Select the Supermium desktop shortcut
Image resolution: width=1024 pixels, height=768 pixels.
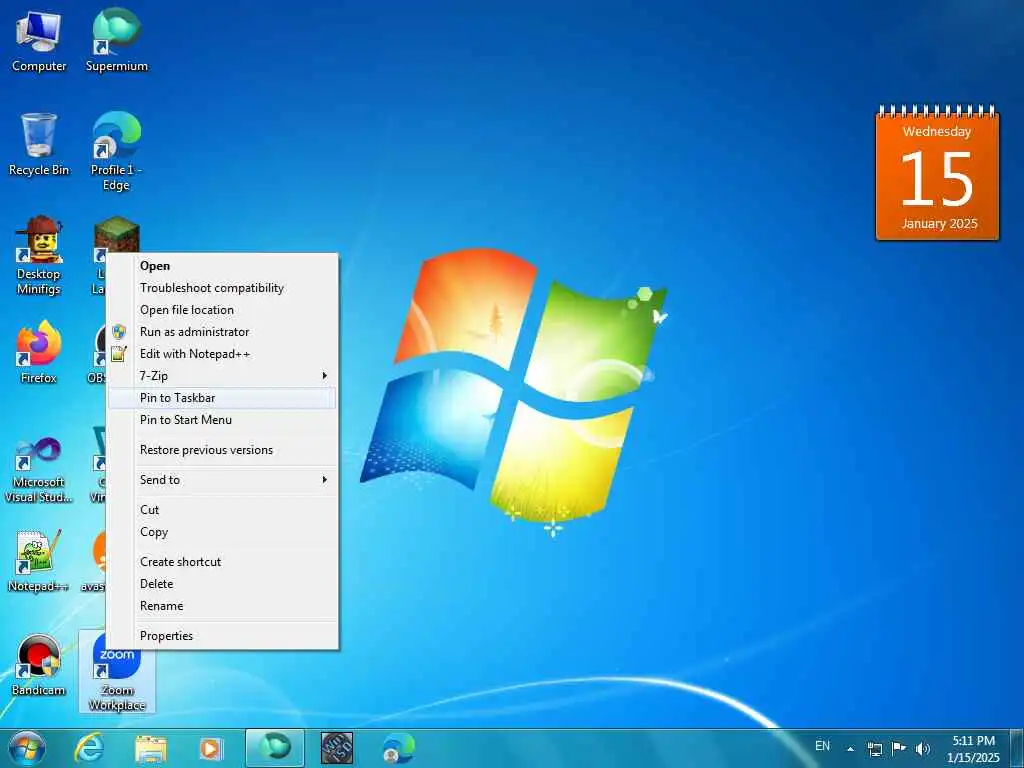(116, 42)
